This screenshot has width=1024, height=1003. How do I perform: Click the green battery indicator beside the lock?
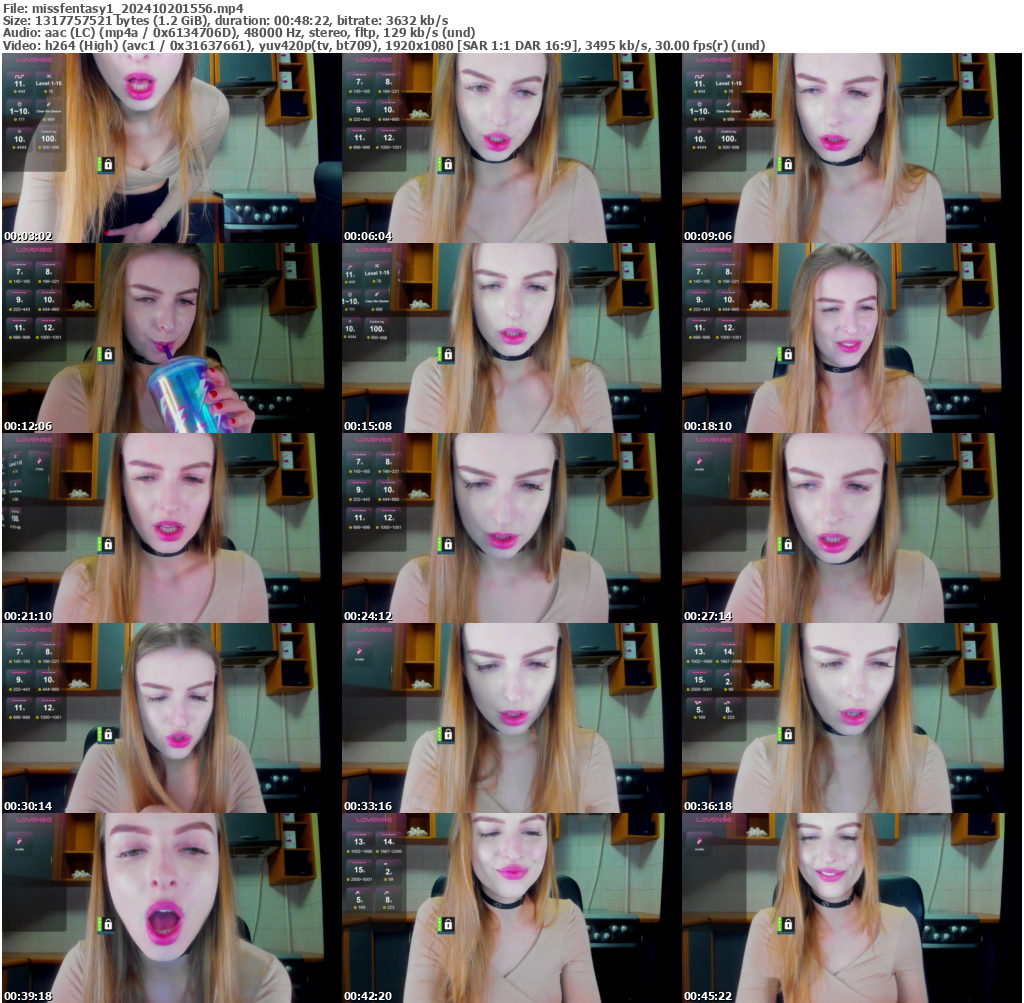click(99, 165)
